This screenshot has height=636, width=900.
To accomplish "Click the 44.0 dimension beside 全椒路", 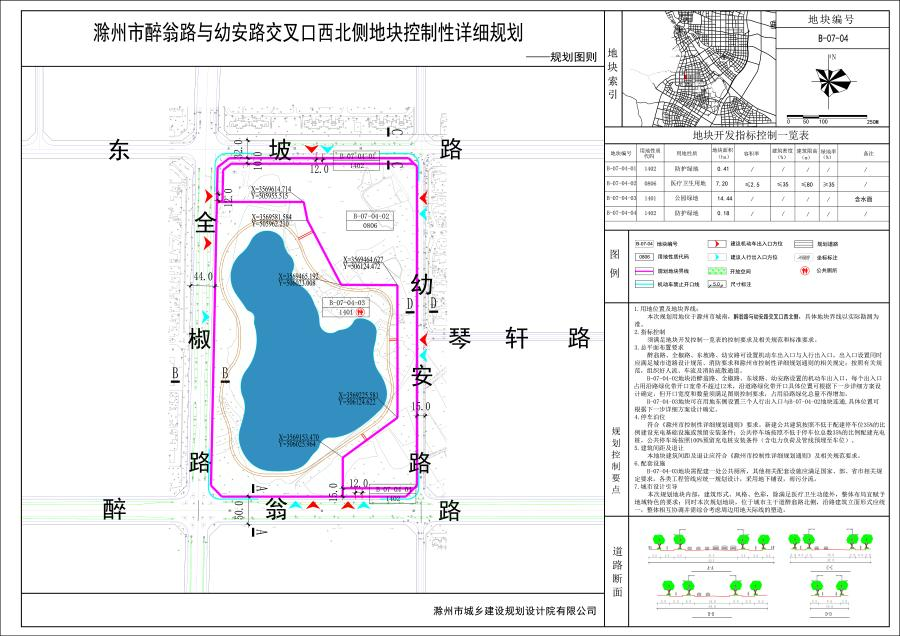I will [203, 277].
